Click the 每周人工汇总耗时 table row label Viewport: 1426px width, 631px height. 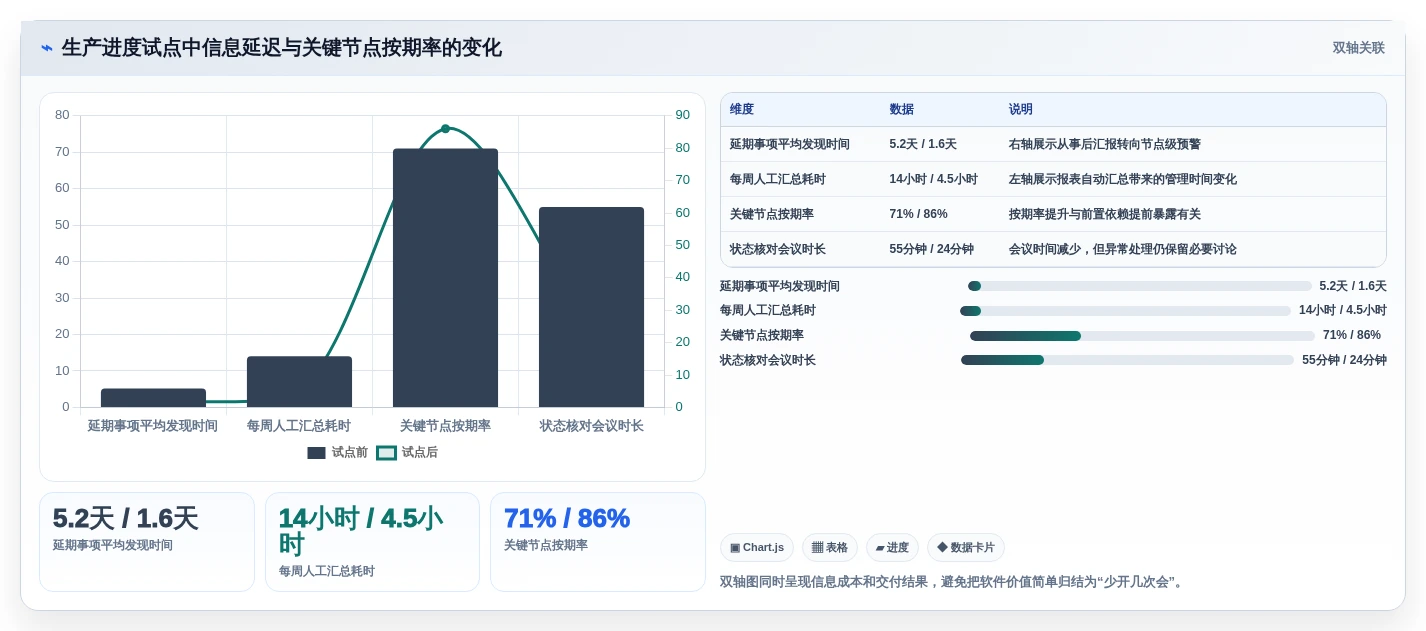(778, 180)
